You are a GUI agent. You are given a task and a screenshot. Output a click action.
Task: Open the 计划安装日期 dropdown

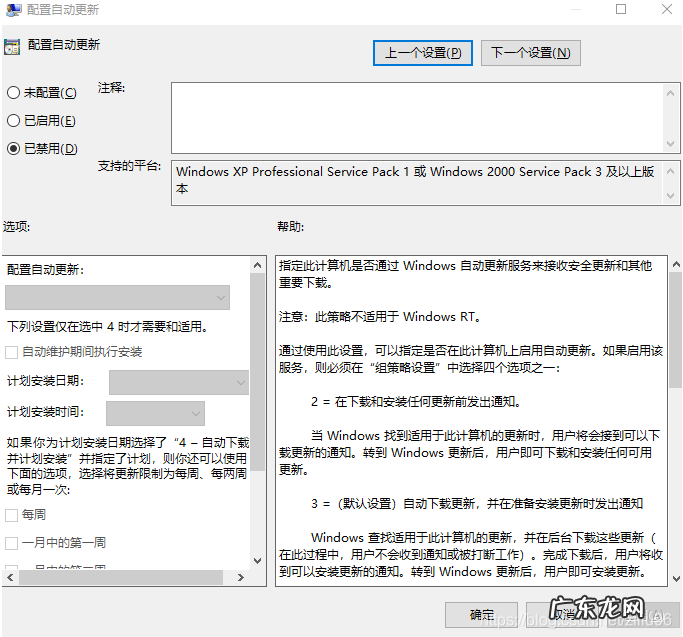click(x=179, y=383)
